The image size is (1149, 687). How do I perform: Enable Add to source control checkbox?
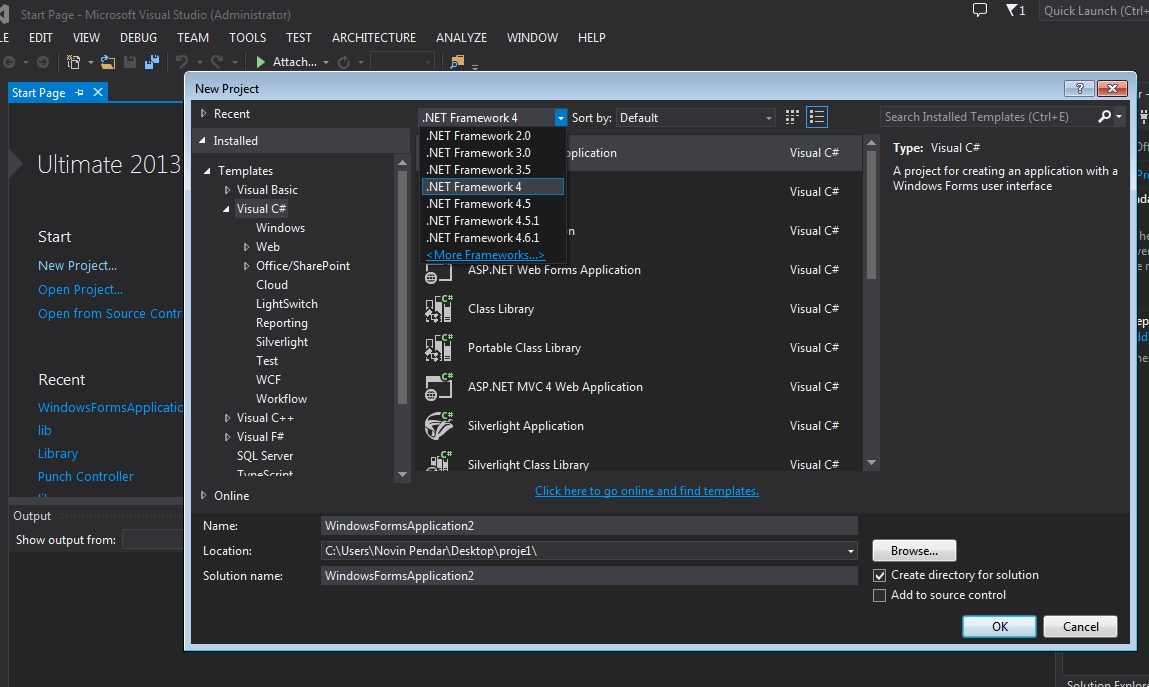(879, 595)
